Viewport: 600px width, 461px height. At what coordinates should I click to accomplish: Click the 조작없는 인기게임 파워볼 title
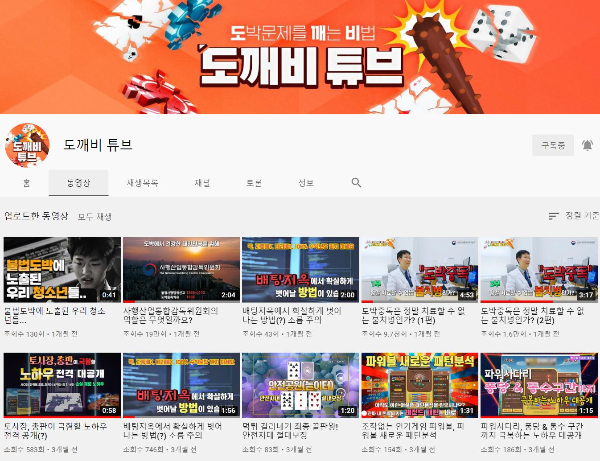click(x=413, y=431)
